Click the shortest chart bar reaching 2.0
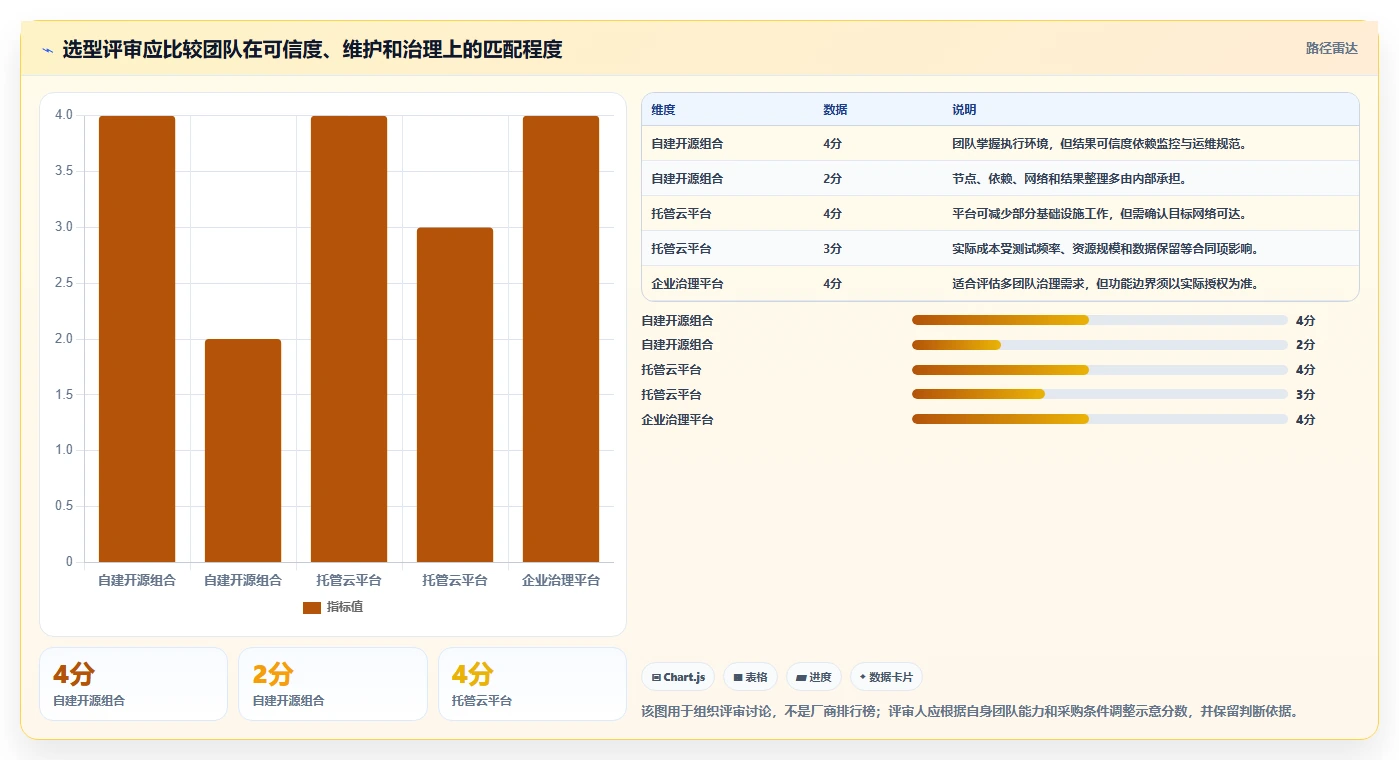 coord(243,450)
